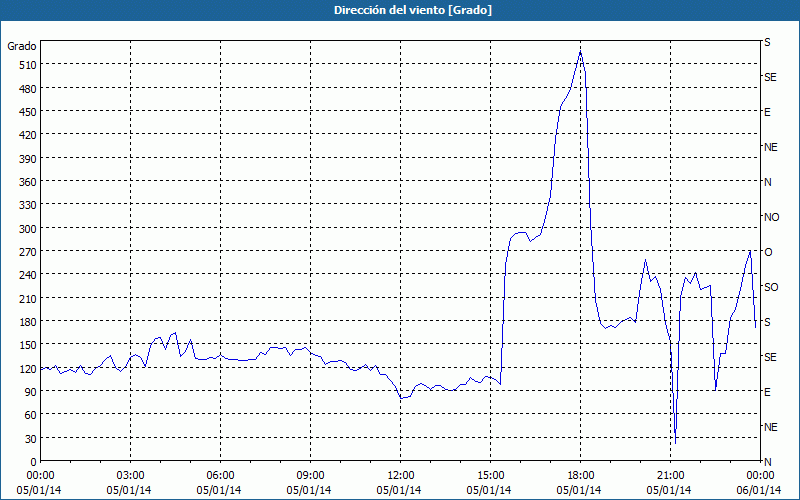The image size is (800, 500).
Task: Click the 'E' compass label level with 90
Action: point(767,392)
